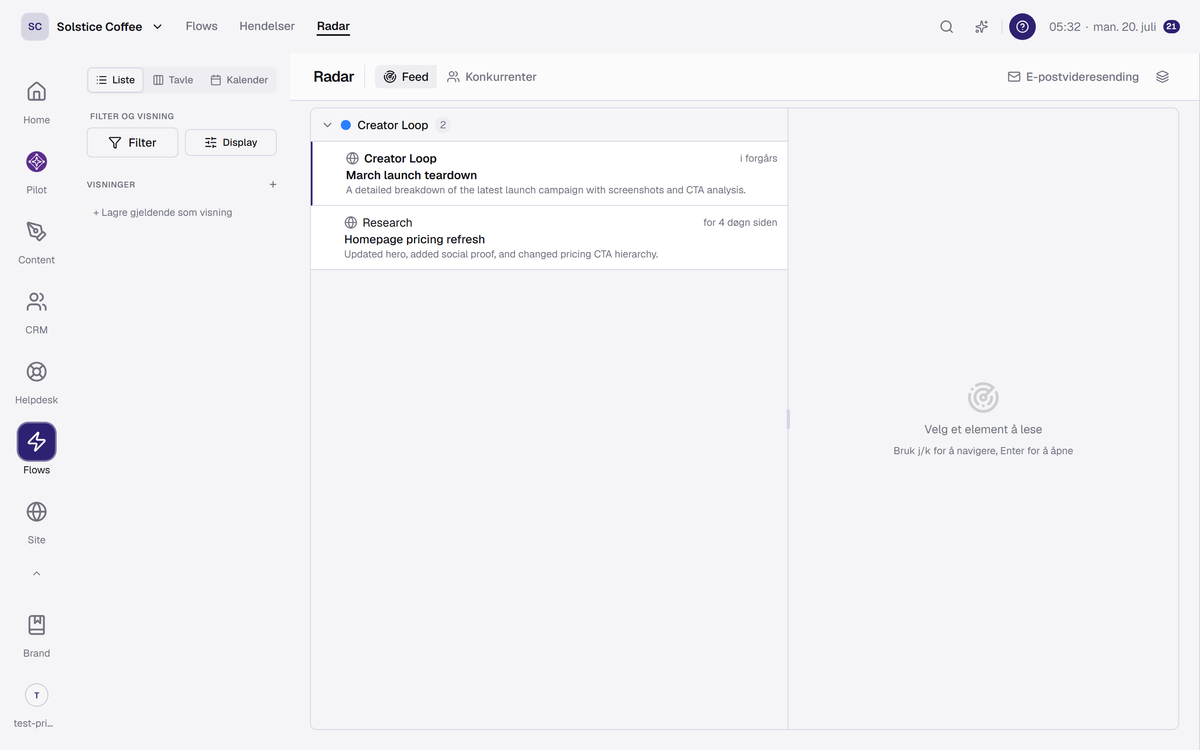Click the date and time display
Screen dimensions: 1200x750
tap(1102, 27)
